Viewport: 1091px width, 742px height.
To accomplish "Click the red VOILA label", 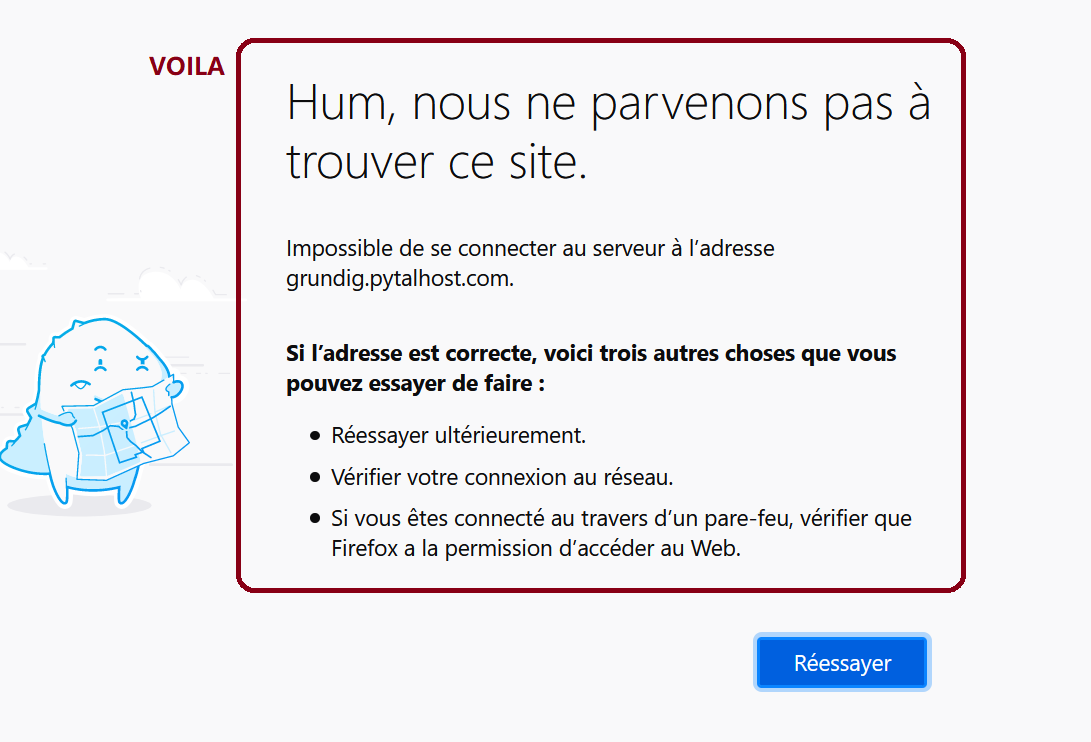I will pyautogui.click(x=186, y=67).
